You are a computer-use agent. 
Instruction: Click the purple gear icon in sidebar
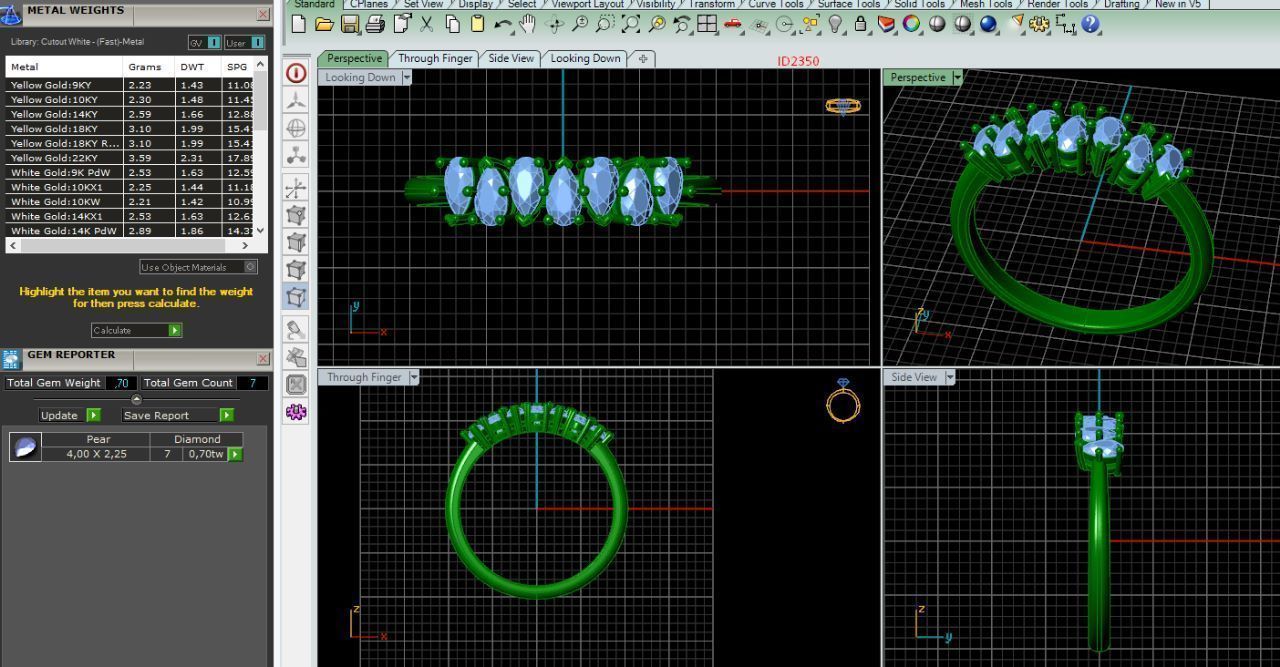[296, 411]
